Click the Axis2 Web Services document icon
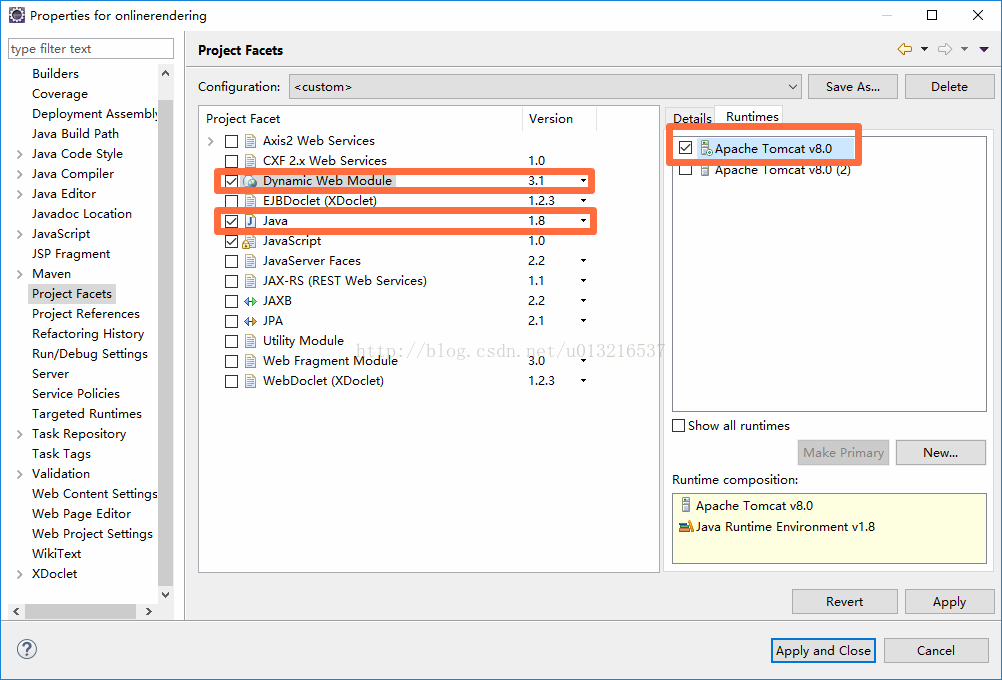 tap(250, 141)
